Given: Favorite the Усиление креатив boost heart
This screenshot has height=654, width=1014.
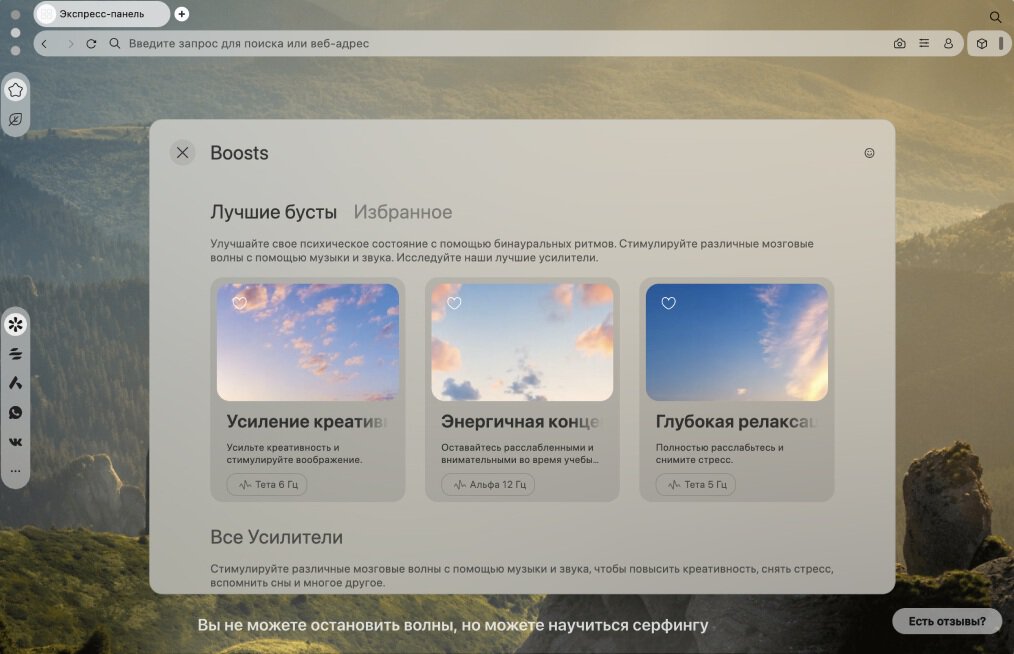Looking at the screenshot, I should [240, 303].
